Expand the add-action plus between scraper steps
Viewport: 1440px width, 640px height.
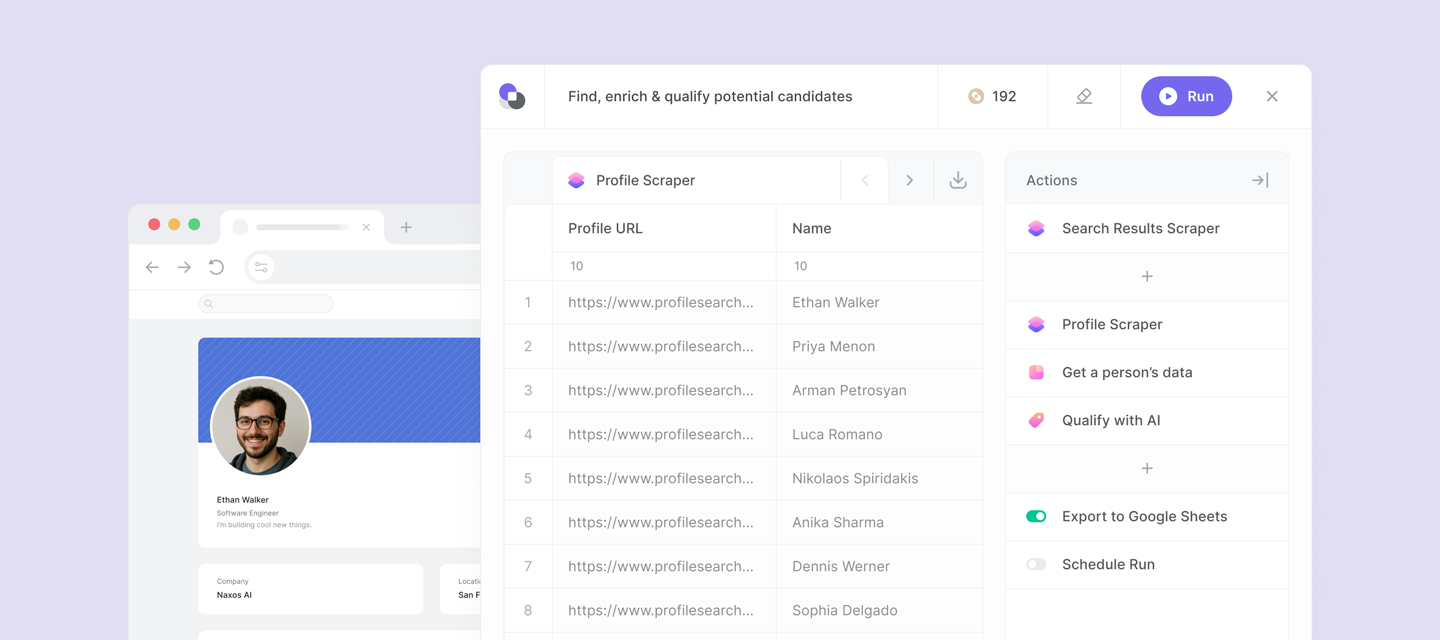[x=1146, y=276]
